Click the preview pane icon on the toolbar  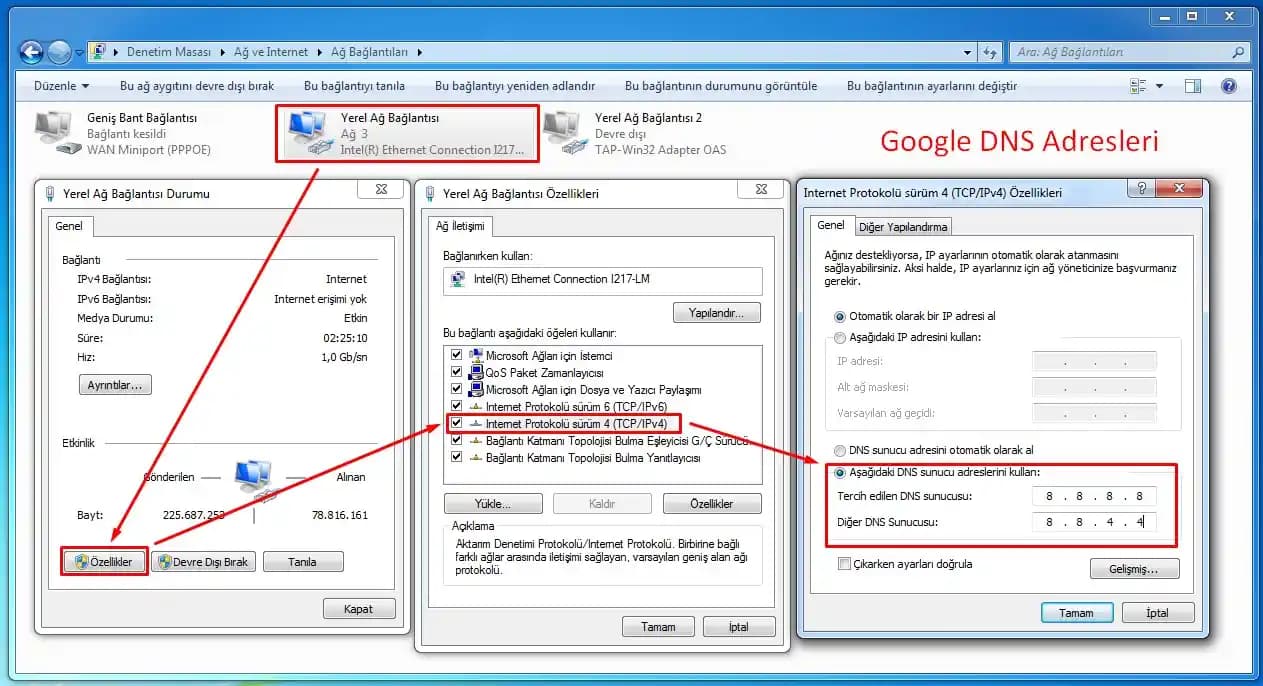(1192, 86)
